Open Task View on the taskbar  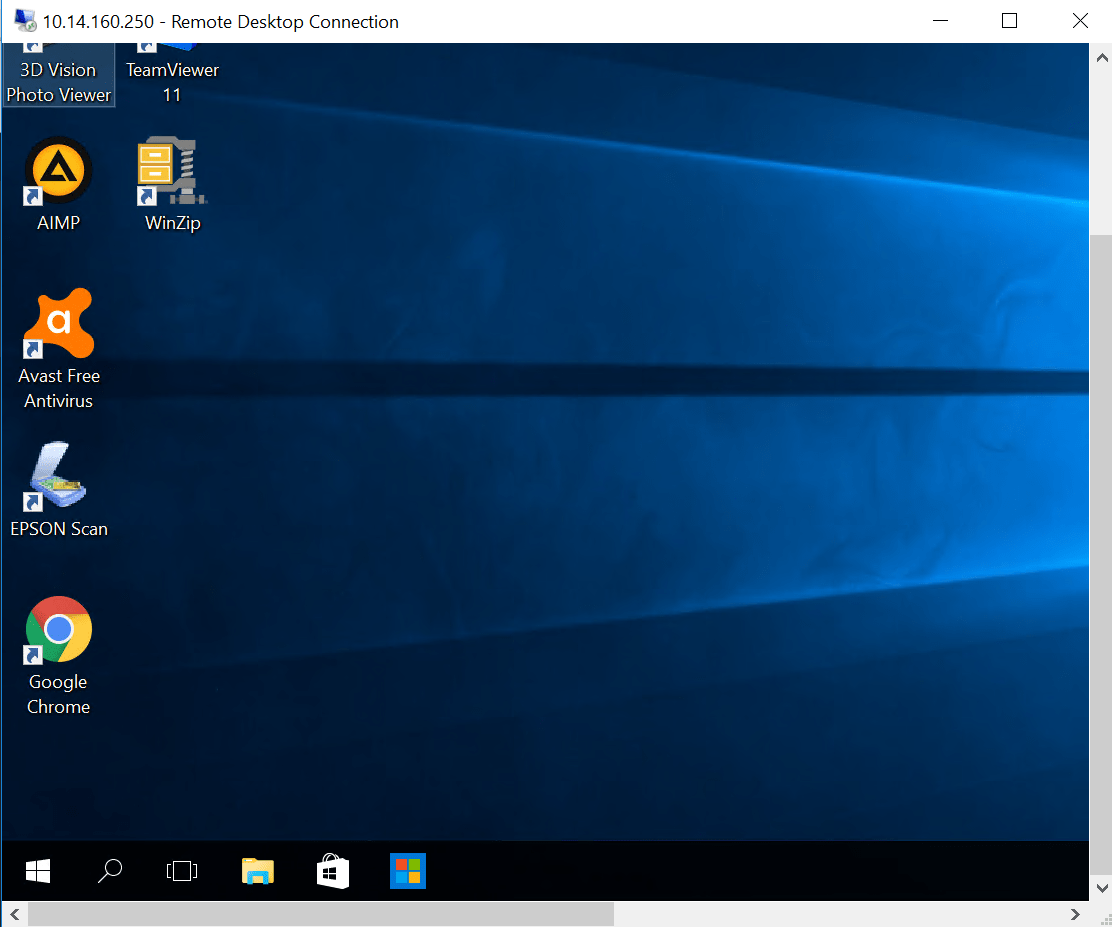[182, 871]
